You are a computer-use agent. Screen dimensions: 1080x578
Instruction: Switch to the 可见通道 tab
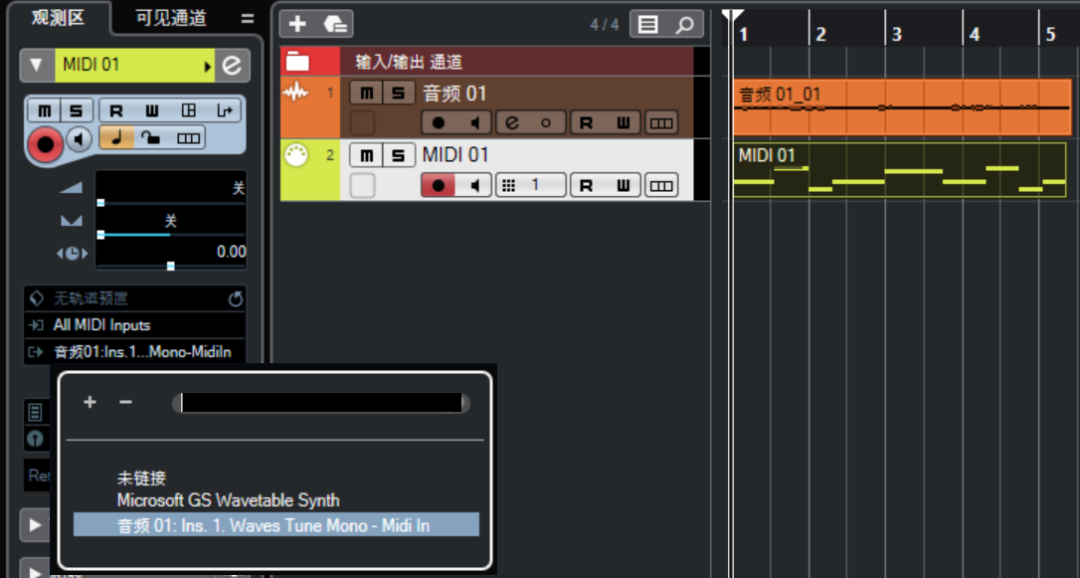point(171,18)
